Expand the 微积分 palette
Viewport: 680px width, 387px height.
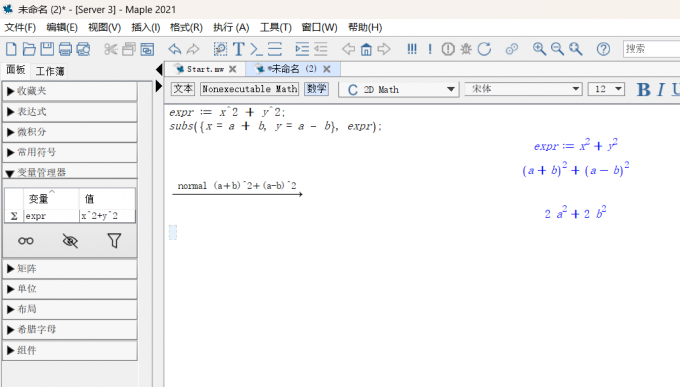tap(70, 132)
